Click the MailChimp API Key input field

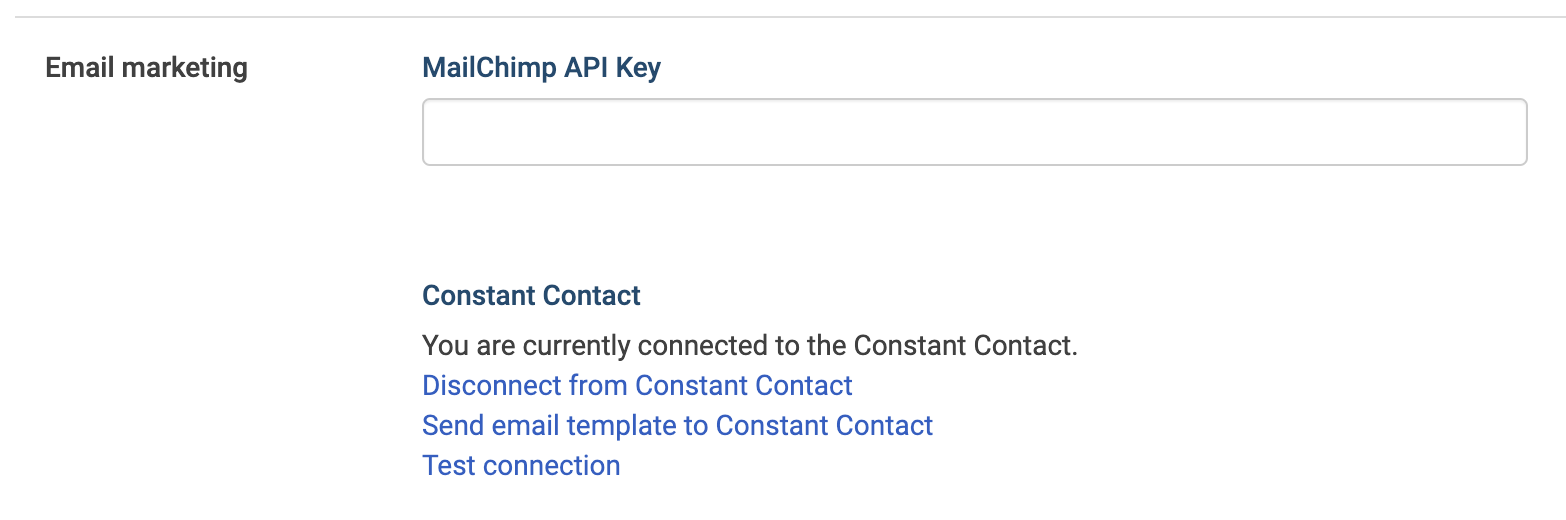[x=975, y=132]
